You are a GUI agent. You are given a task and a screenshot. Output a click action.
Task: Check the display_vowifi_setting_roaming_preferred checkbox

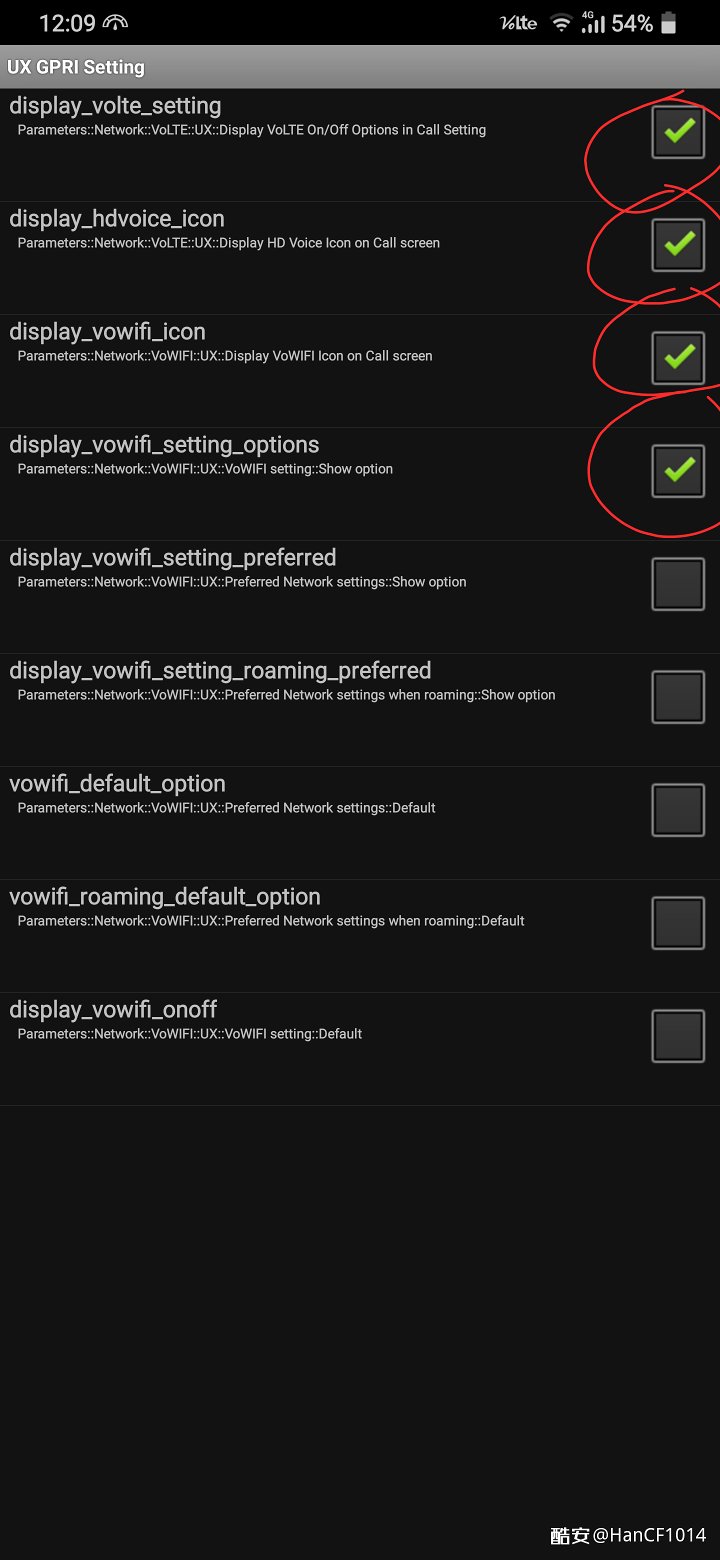[678, 697]
